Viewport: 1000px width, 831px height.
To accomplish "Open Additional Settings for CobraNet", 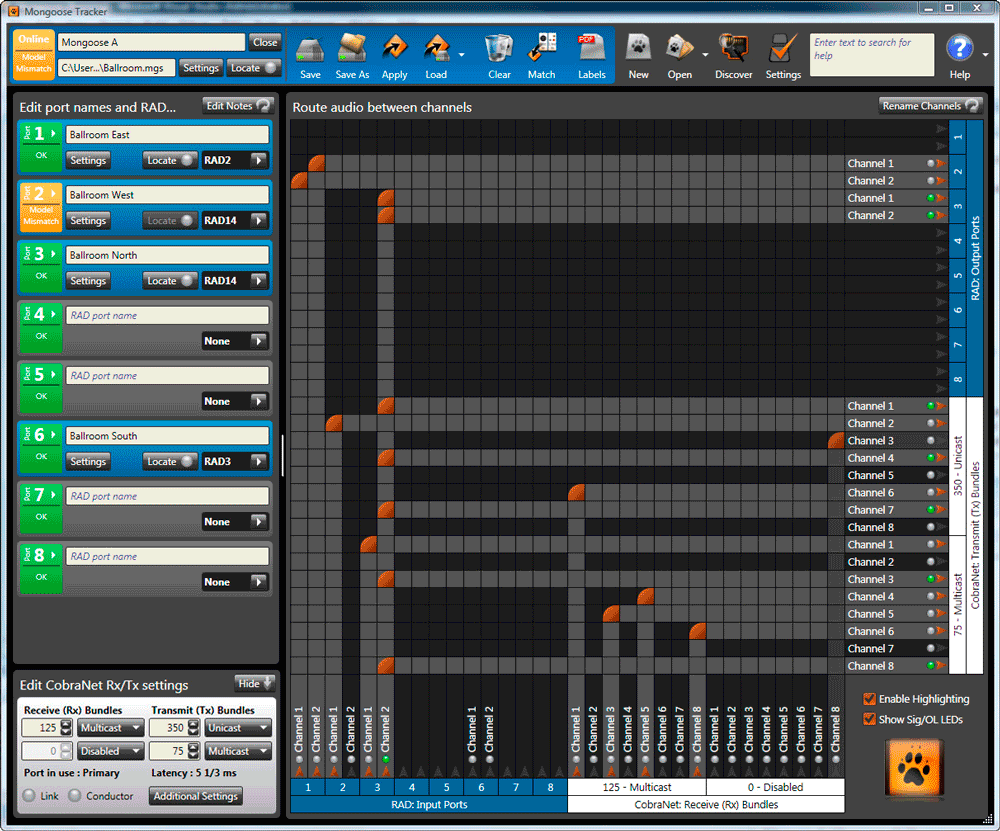I will (196, 796).
